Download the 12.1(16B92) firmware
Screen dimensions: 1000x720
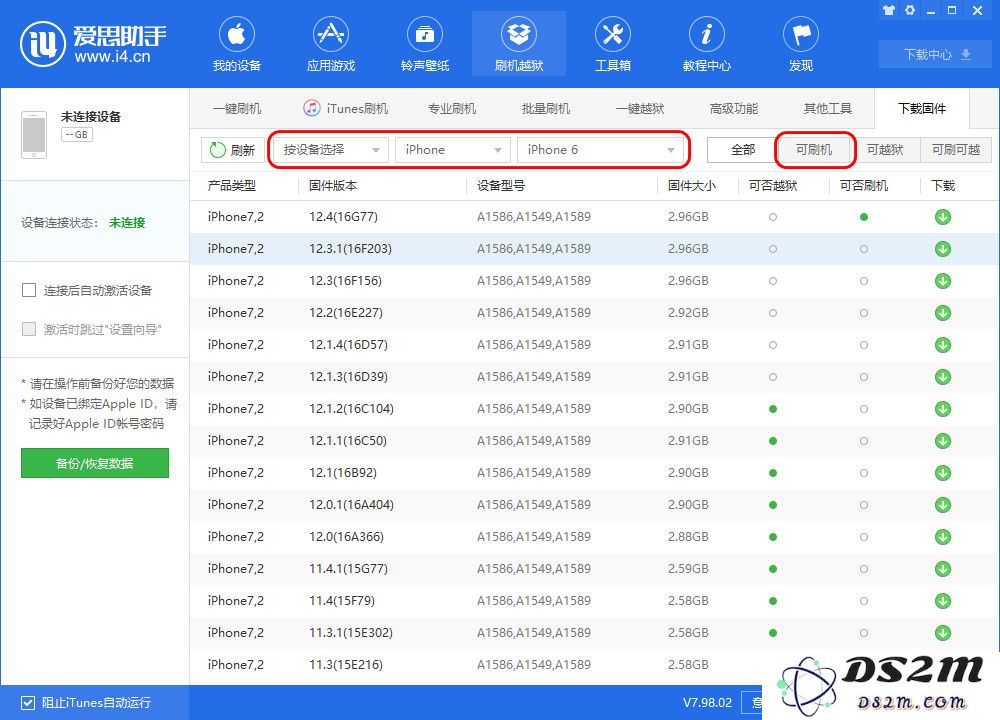(943, 473)
